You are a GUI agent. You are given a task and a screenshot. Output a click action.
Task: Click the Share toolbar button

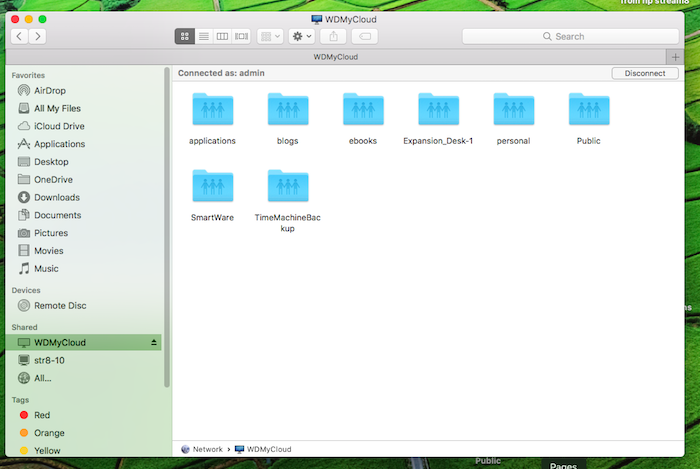pyautogui.click(x=333, y=37)
